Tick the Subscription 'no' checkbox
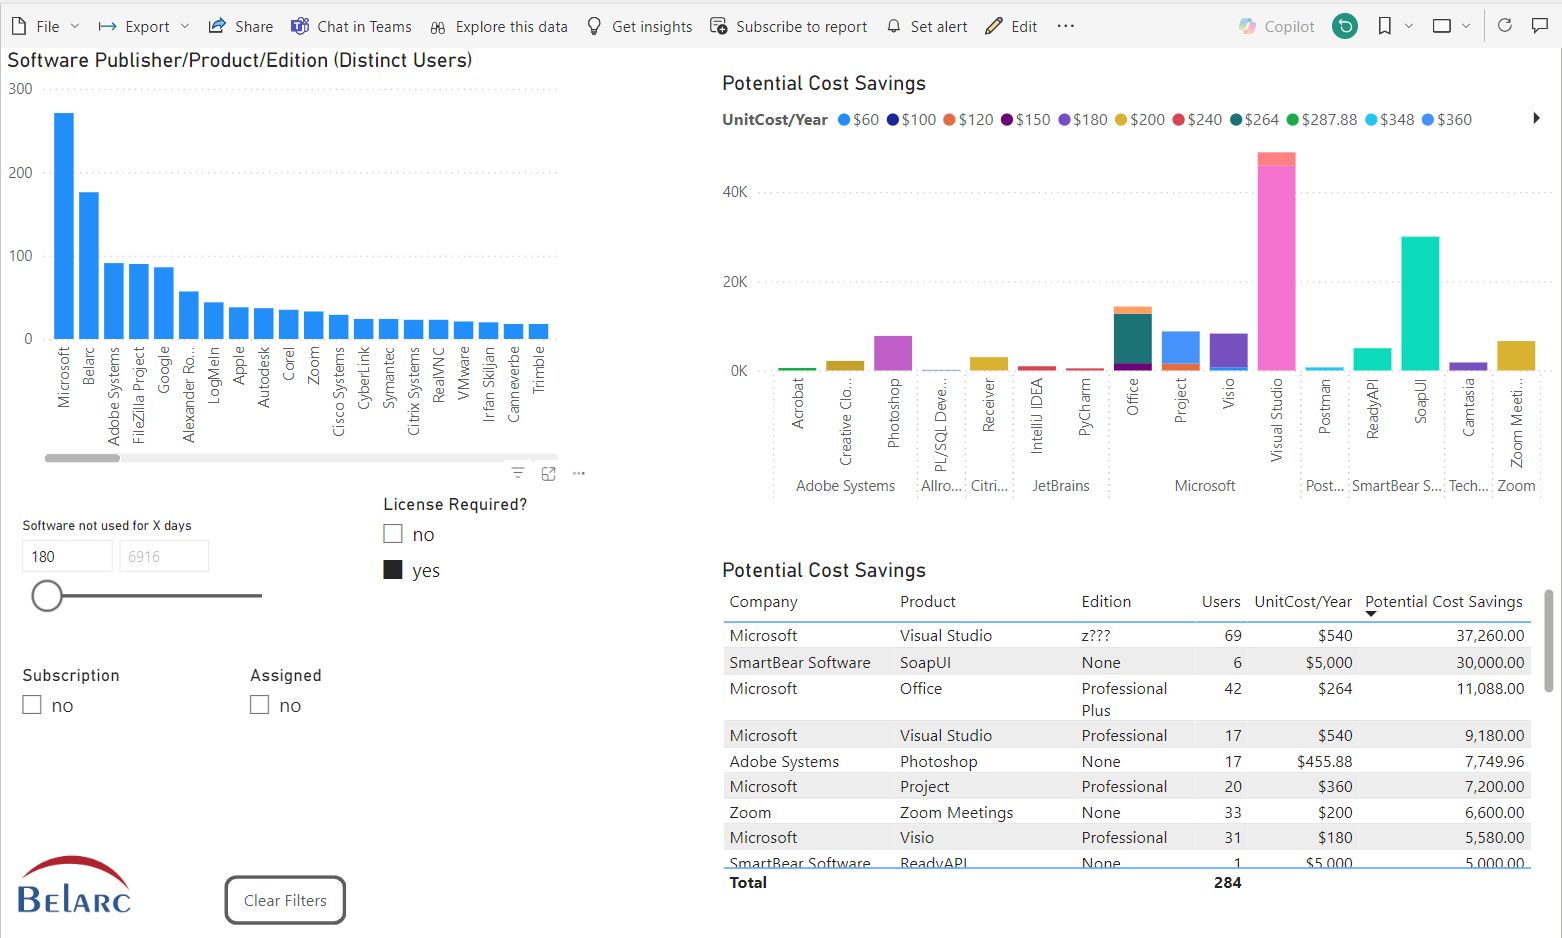The width and height of the screenshot is (1562, 938). pos(32,705)
